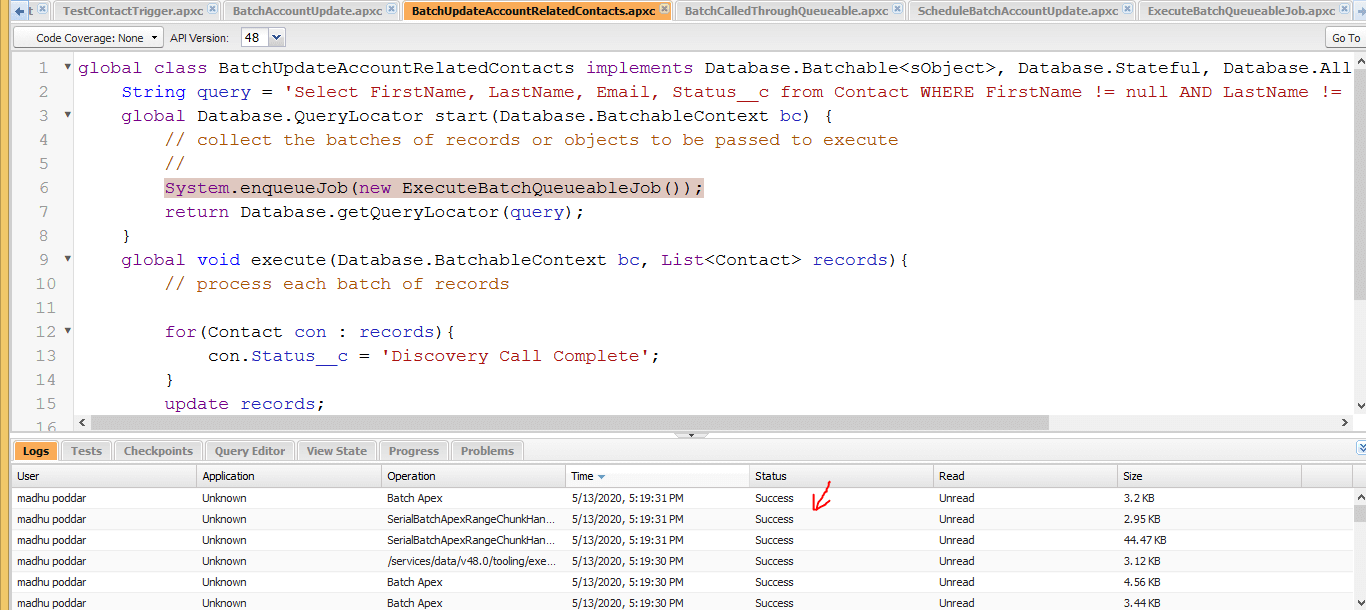Collapse the start method at line 3
The height and width of the screenshot is (610, 1366).
[x=67, y=116]
